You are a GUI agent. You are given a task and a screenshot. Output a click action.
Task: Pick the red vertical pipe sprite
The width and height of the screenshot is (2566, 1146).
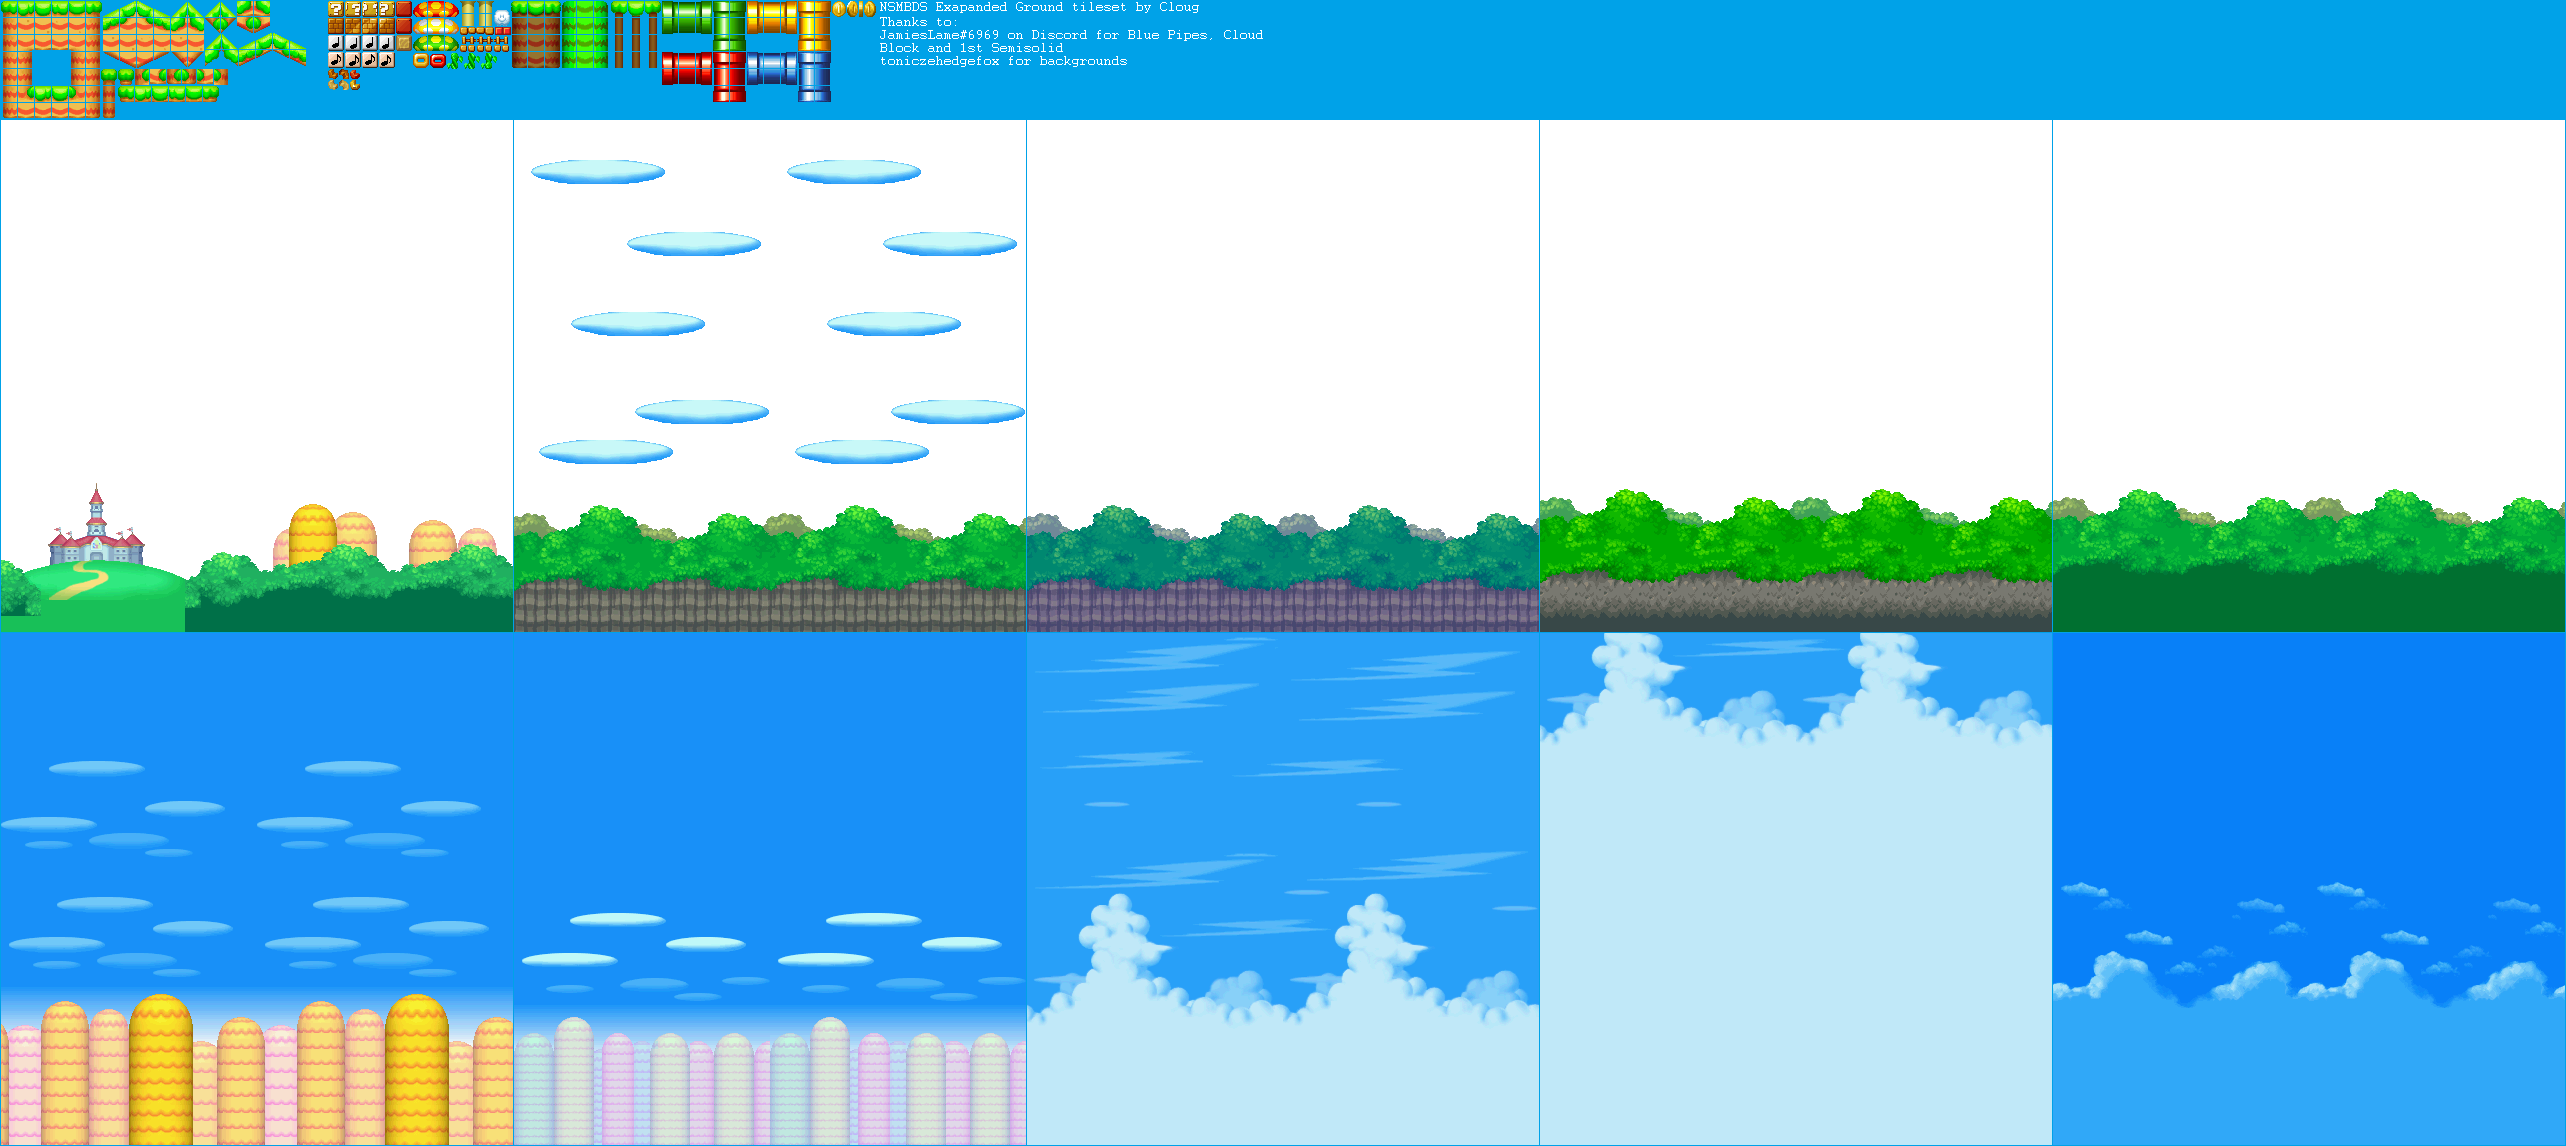pyautogui.click(x=729, y=77)
